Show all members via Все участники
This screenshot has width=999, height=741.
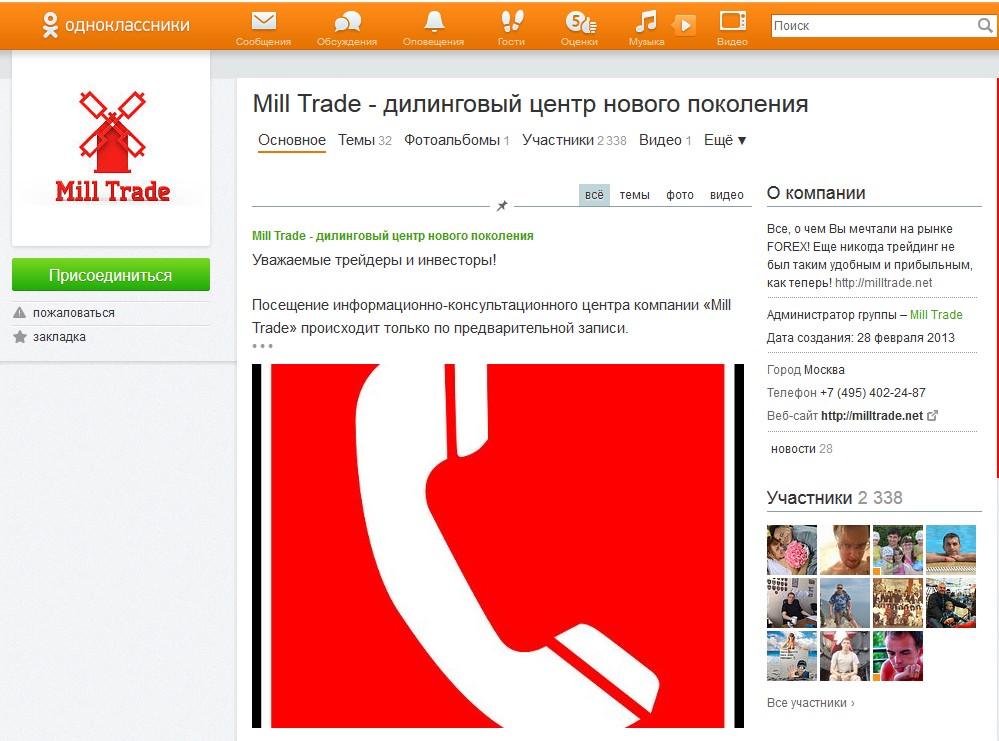[x=810, y=703]
